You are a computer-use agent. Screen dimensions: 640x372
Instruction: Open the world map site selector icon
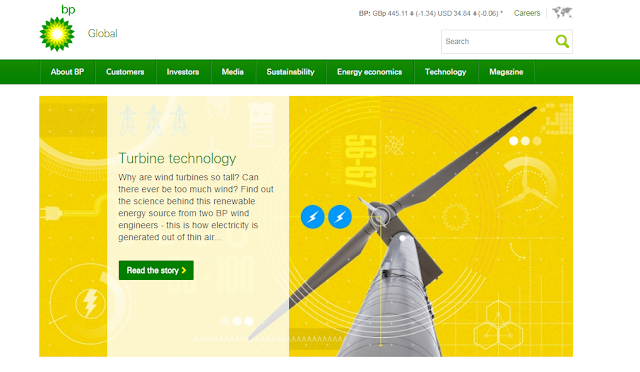click(562, 13)
